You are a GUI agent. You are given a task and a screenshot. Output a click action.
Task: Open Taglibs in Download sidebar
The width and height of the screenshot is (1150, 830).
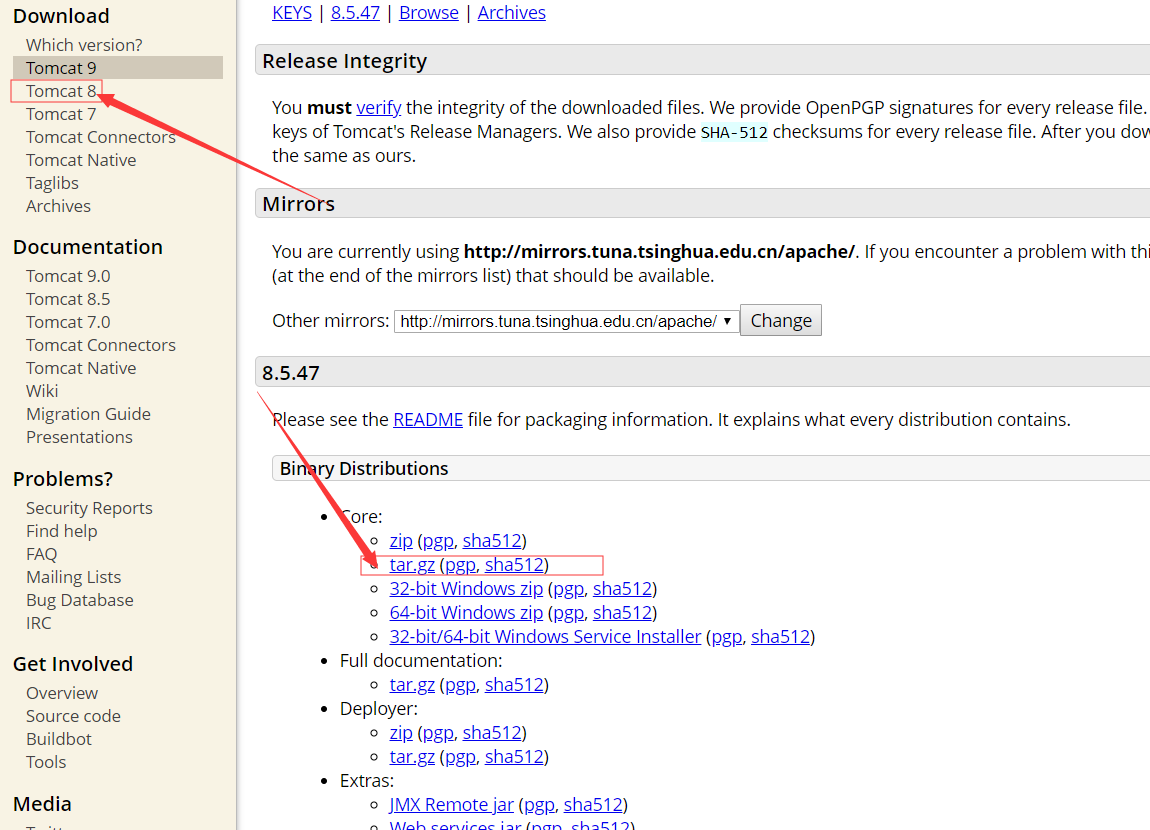pos(52,183)
